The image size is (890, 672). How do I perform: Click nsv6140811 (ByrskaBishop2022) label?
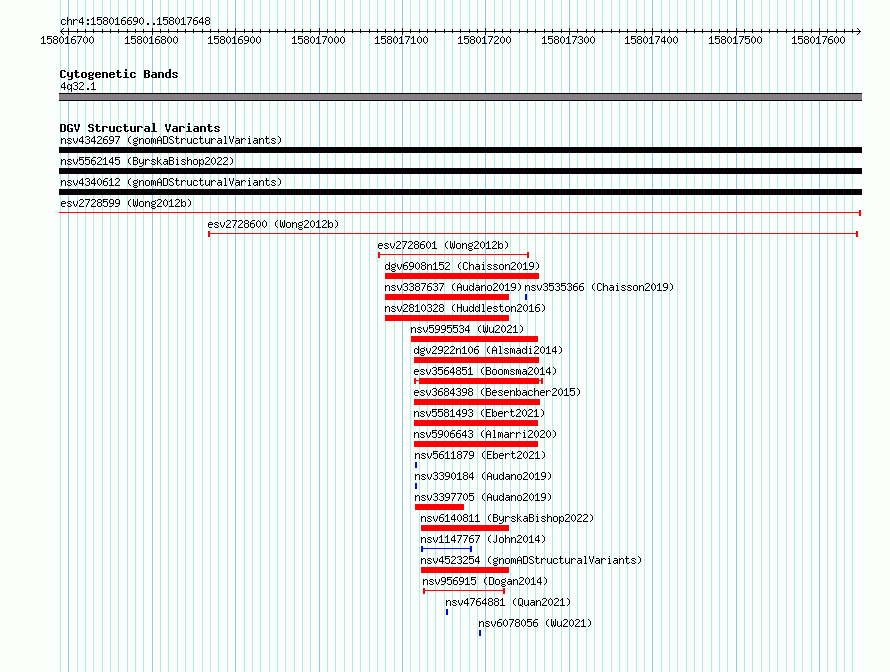(507, 518)
